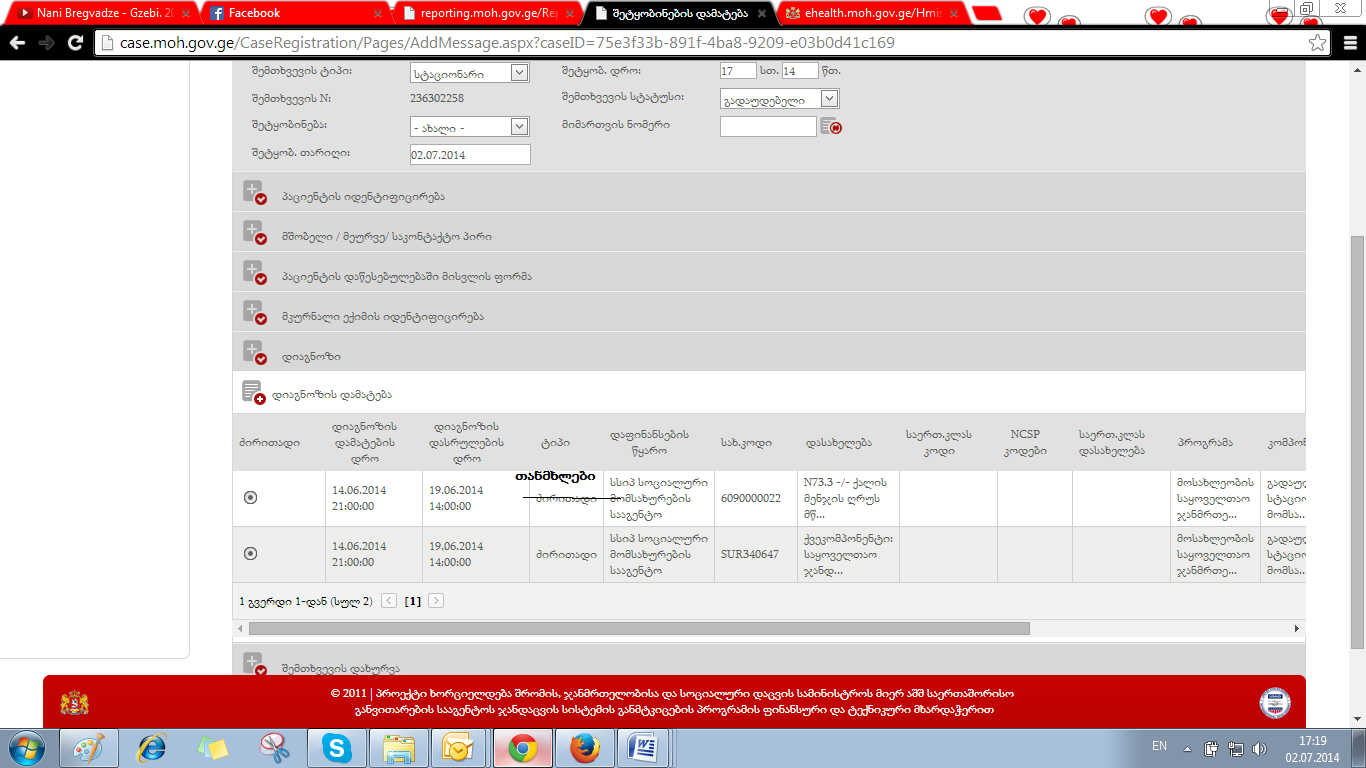1366x768 pixels.
Task: Go to next page in table pager
Action: point(436,601)
